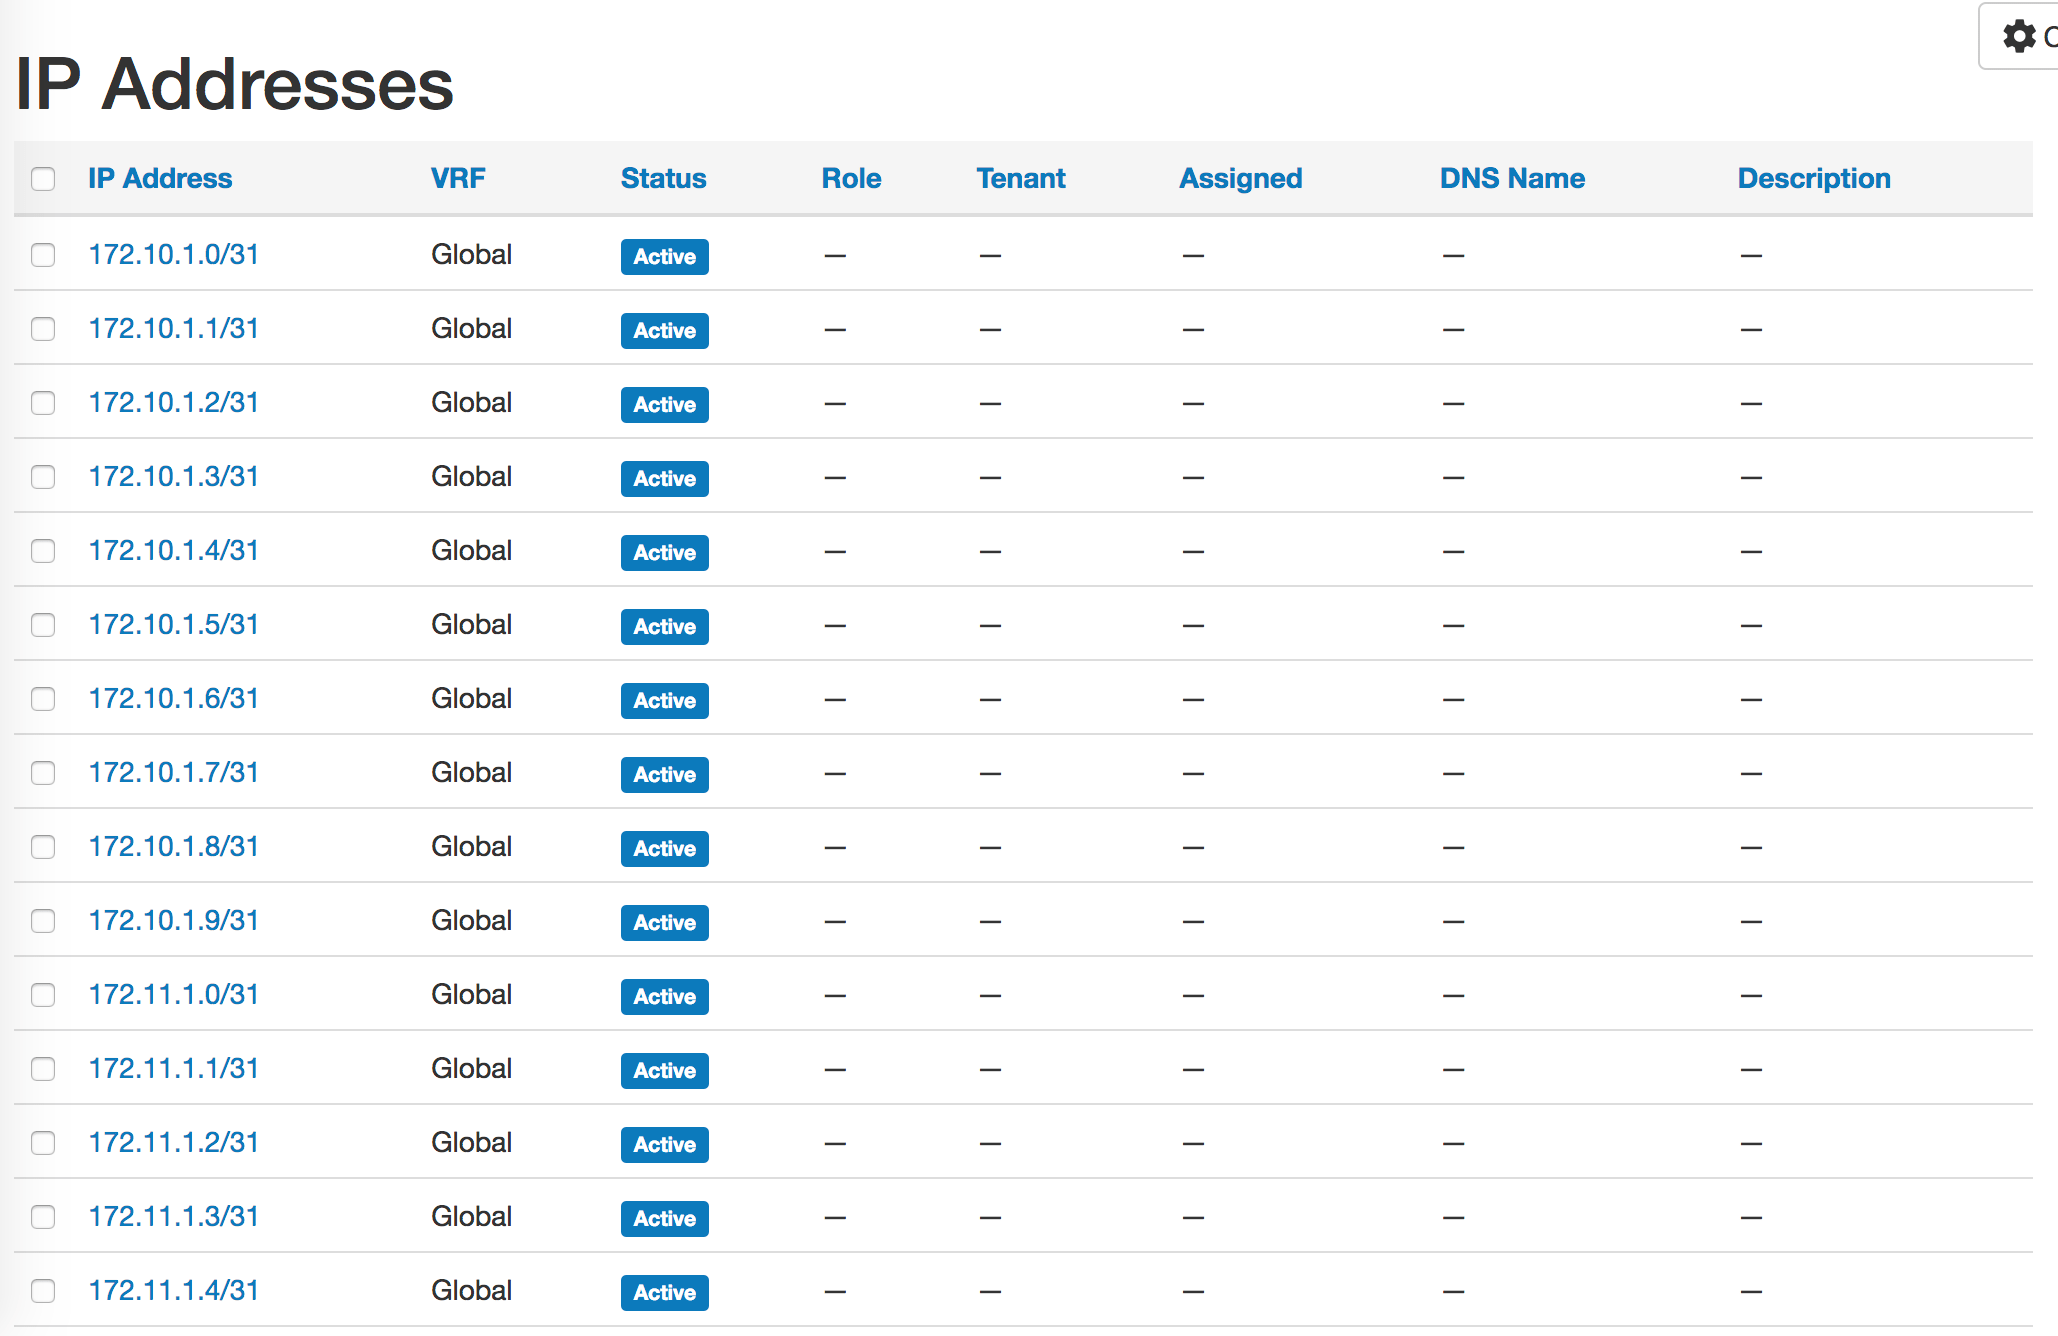This screenshot has width=2058, height=1336.
Task: Sort by the Assigned column header
Action: point(1240,178)
